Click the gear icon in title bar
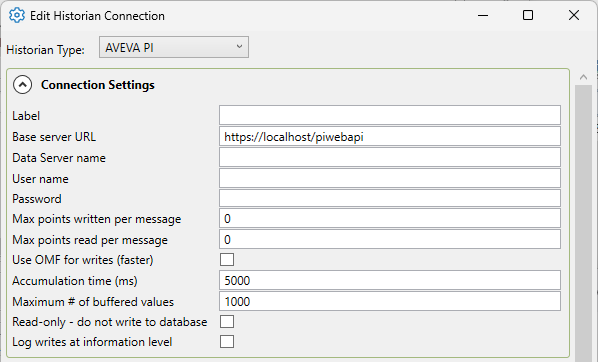The width and height of the screenshot is (598, 362). [17, 16]
